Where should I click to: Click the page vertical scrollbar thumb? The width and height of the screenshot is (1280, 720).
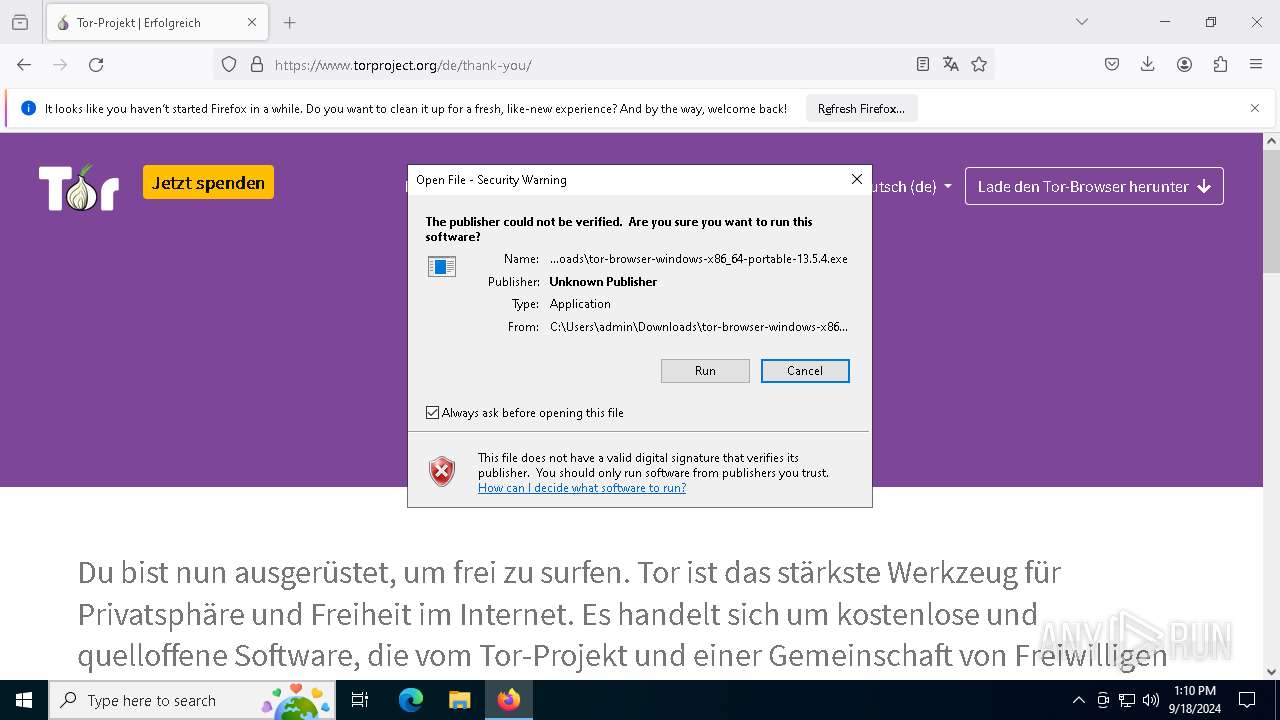pos(1271,211)
